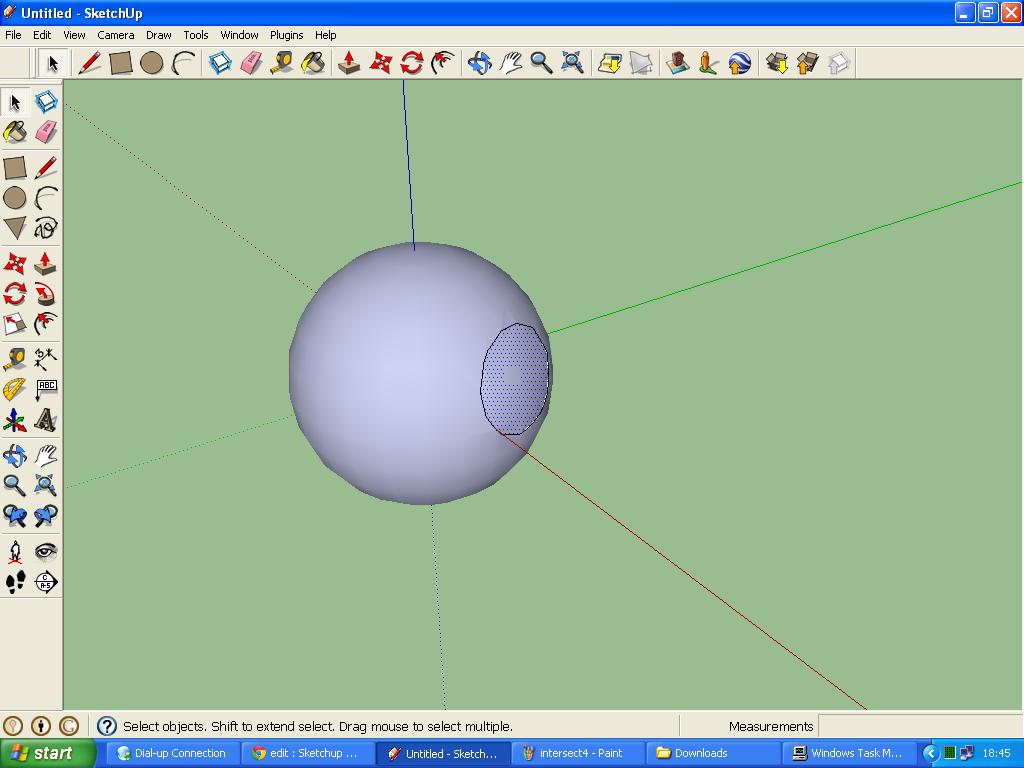Viewport: 1024px width, 768px height.
Task: Select the Move tool in top toolbar
Action: pos(380,63)
